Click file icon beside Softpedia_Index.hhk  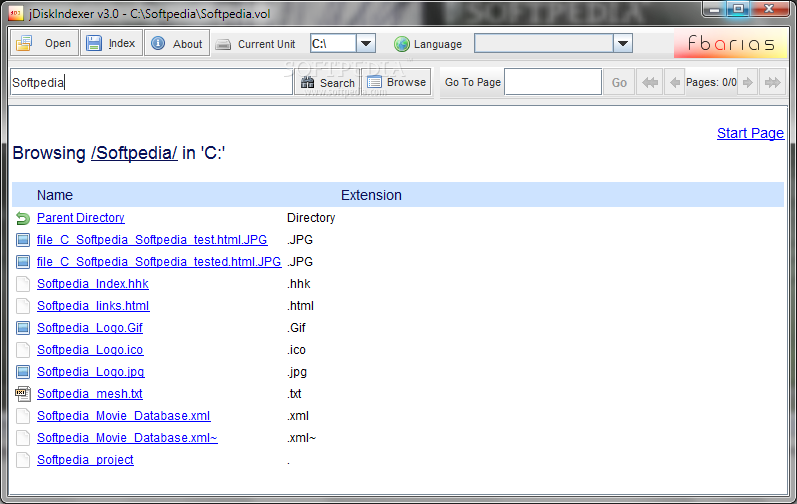click(23, 284)
